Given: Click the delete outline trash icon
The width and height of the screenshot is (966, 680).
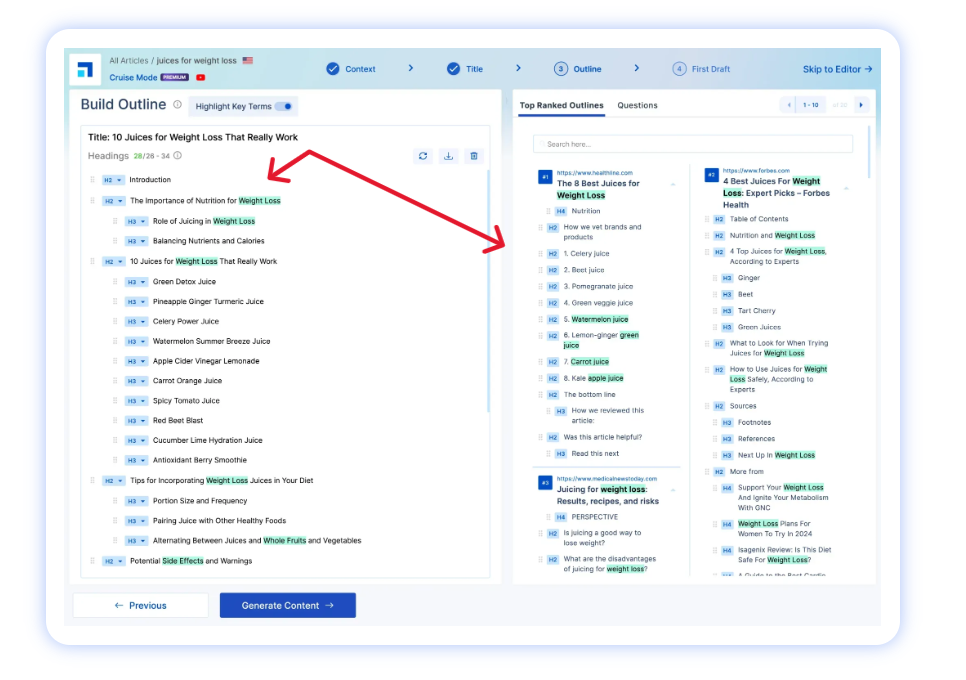Looking at the screenshot, I should (474, 156).
